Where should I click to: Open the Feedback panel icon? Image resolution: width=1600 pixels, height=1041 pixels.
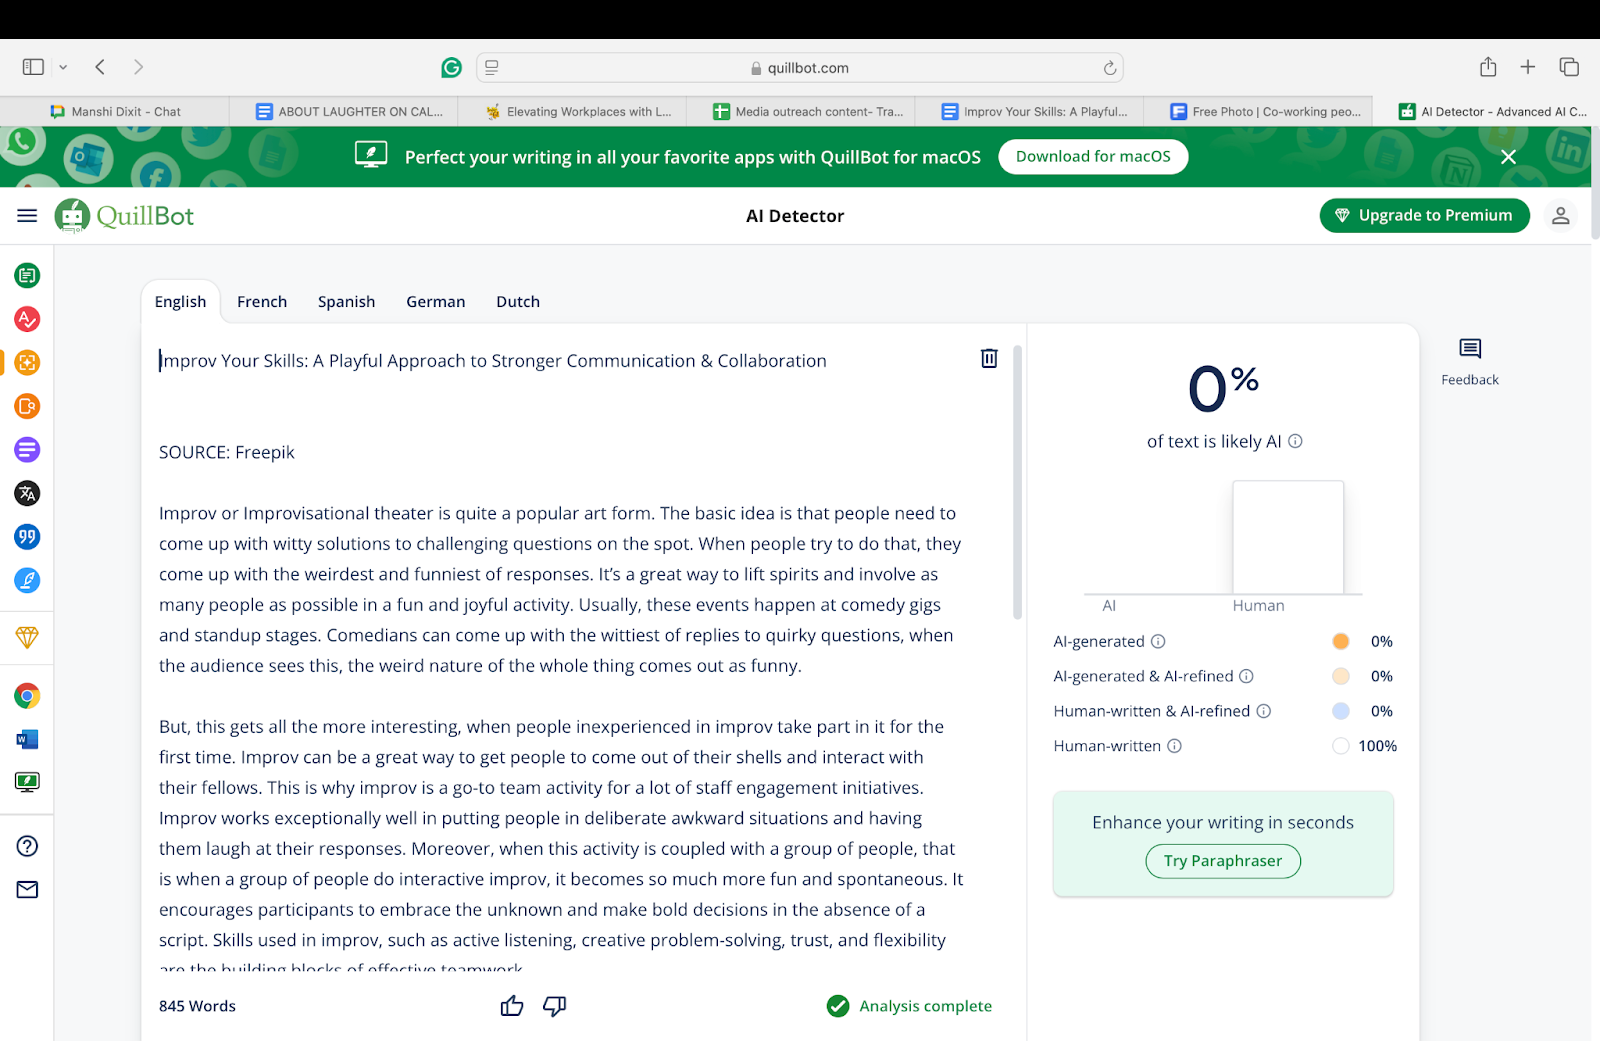point(1470,349)
